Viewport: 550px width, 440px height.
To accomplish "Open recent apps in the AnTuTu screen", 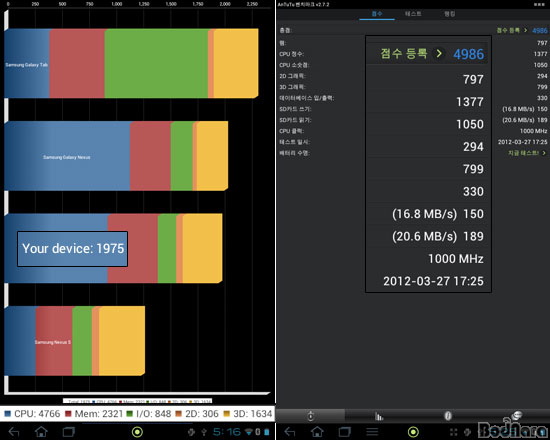I will [x=345, y=432].
